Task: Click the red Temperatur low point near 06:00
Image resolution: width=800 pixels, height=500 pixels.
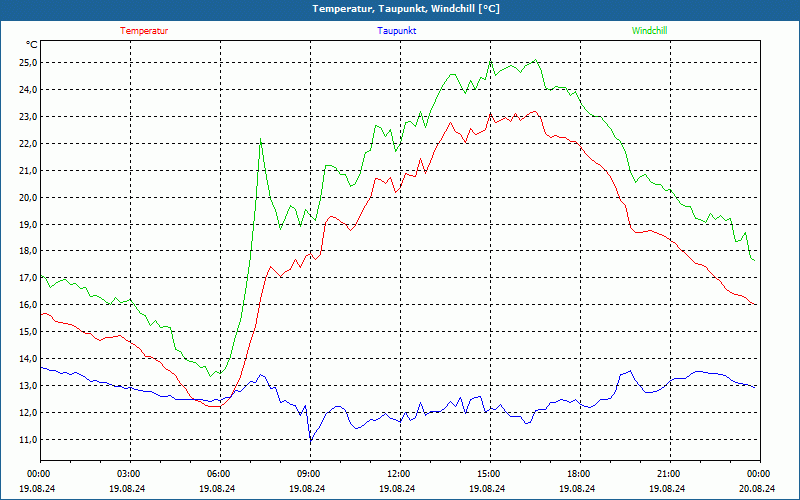Action: [x=215, y=406]
